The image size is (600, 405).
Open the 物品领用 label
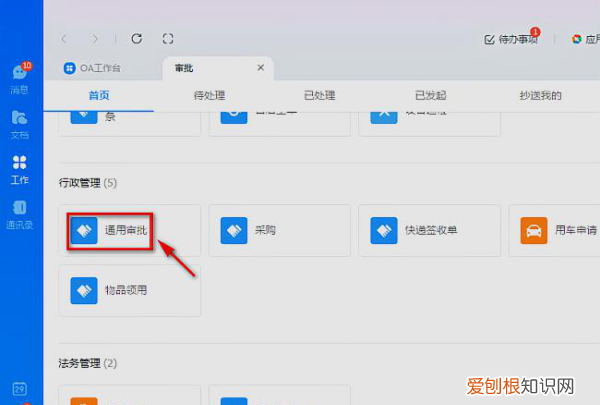point(126,290)
